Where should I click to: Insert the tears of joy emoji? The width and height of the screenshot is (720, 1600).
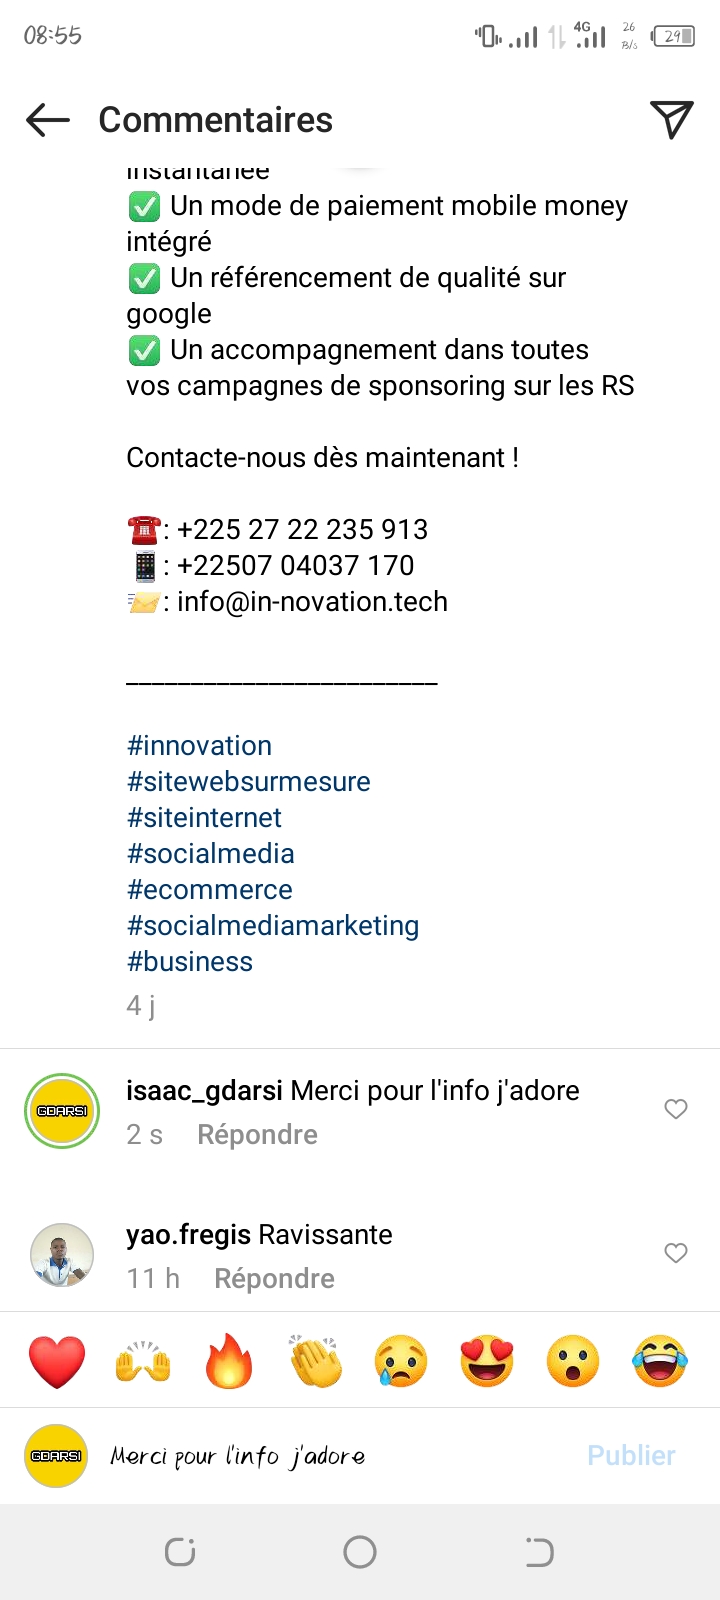(x=660, y=1361)
